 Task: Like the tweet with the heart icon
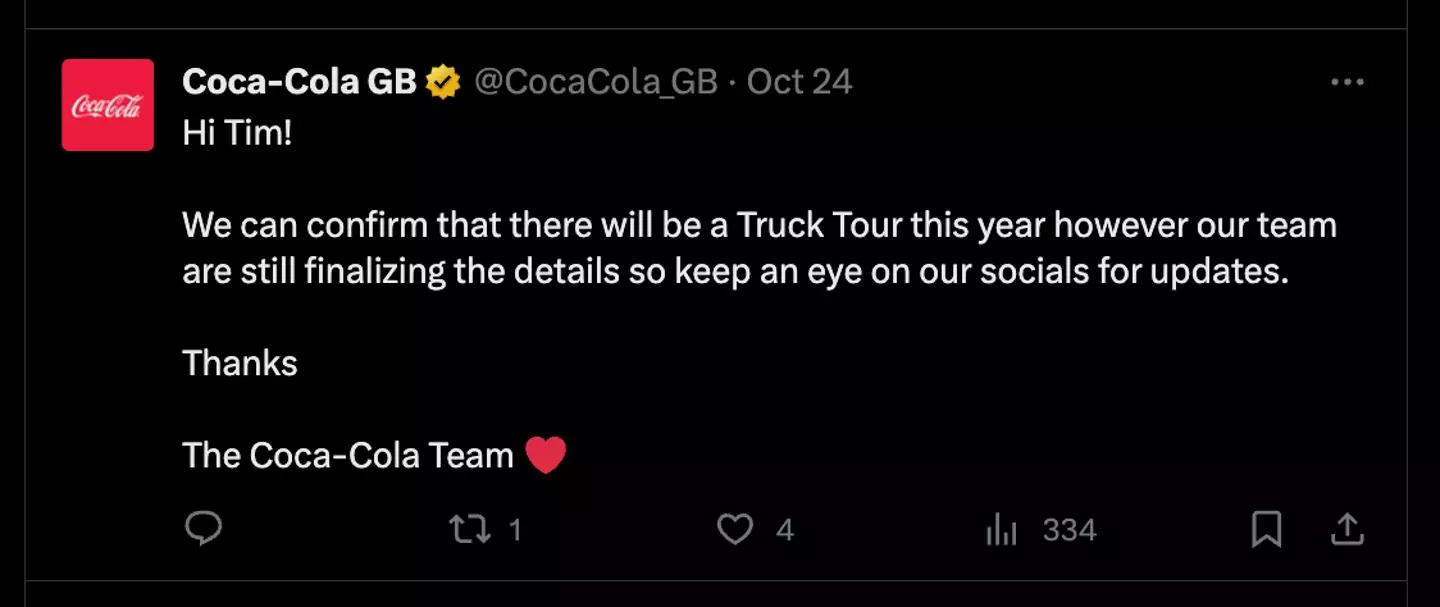pyautogui.click(x=735, y=529)
